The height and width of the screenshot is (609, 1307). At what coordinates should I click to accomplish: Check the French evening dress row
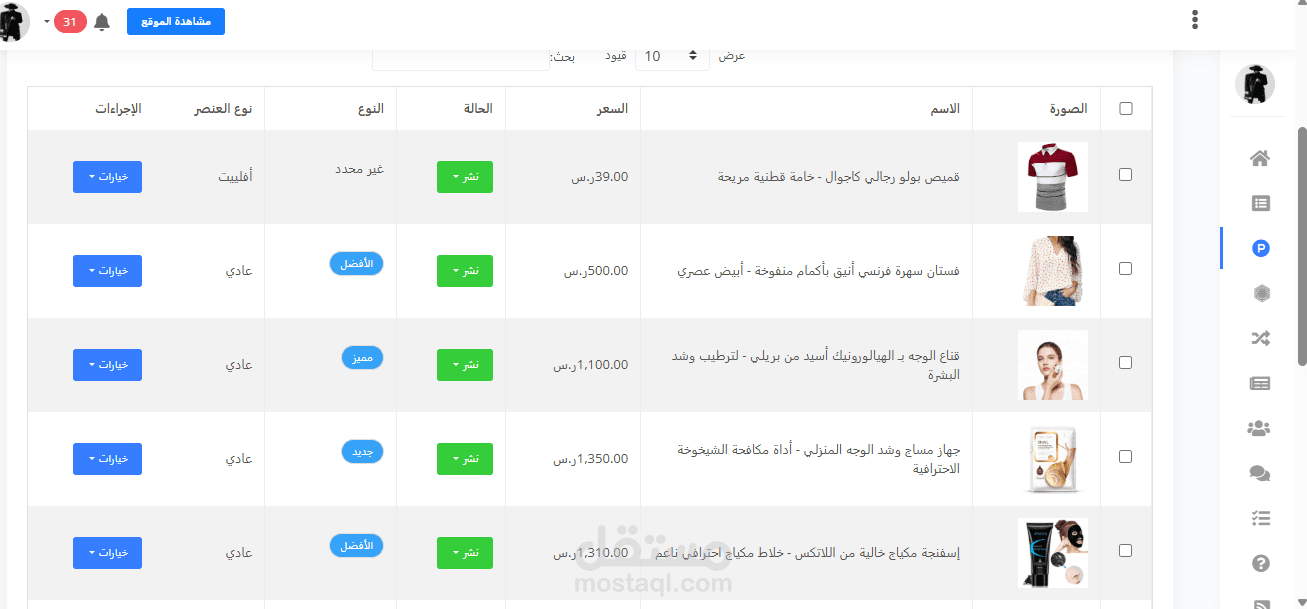(x=1126, y=269)
